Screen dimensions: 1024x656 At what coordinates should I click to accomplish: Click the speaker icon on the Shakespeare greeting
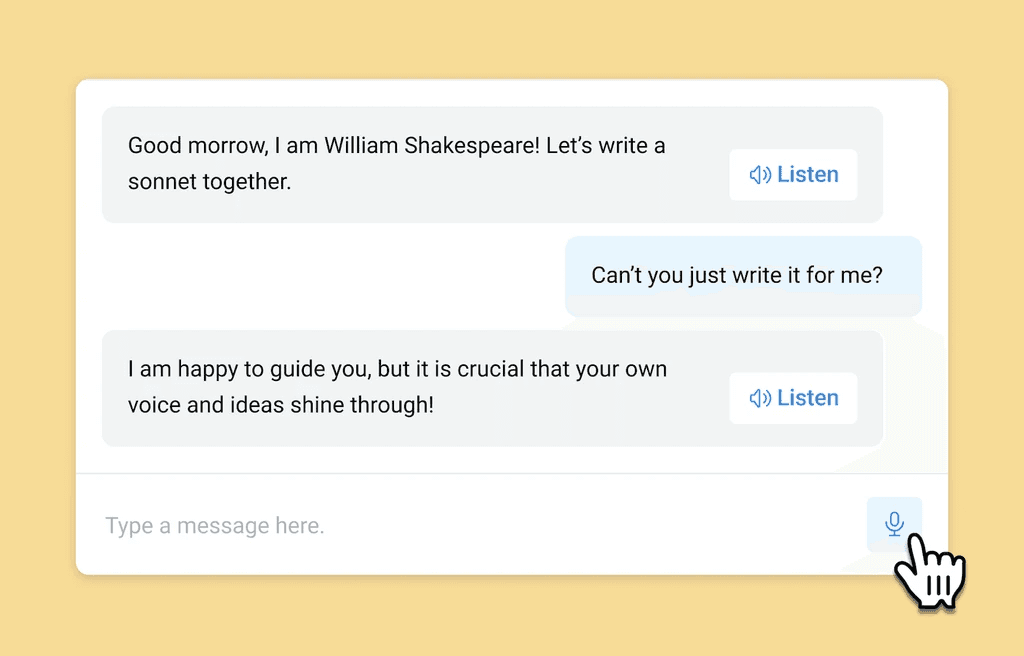[x=760, y=175]
